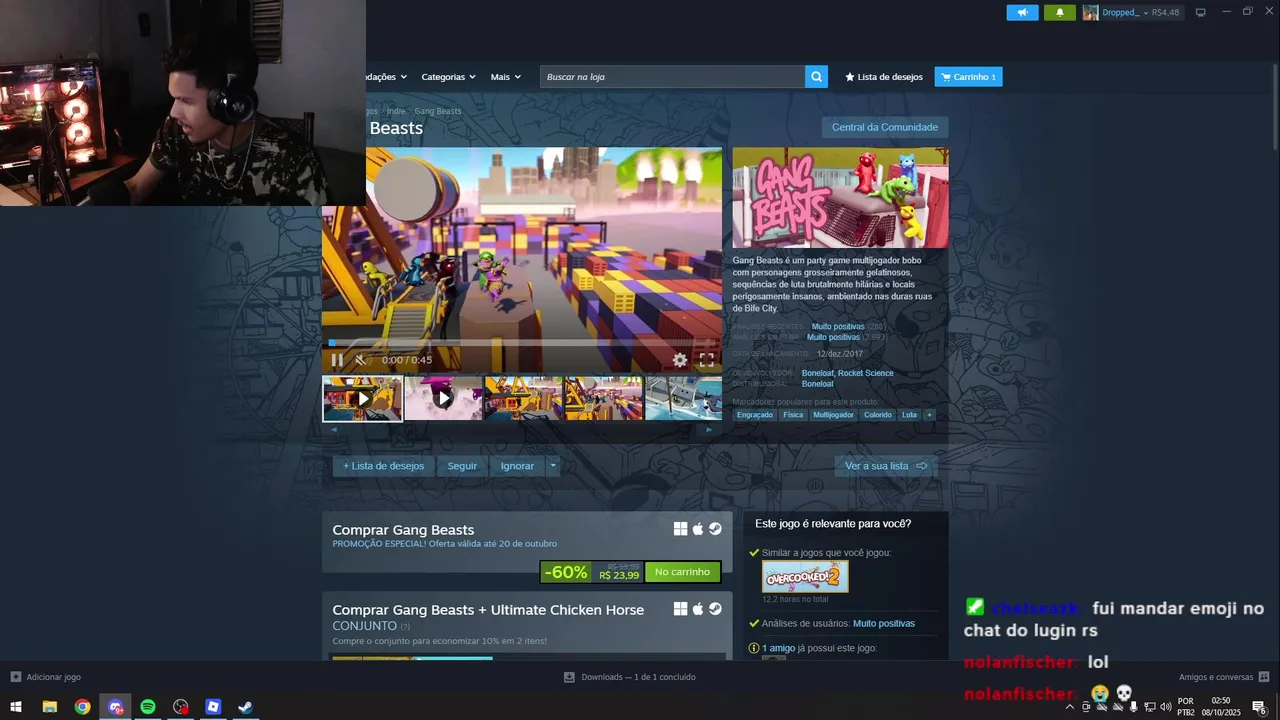Viewport: 1280px width, 720px height.
Task: Enter fullscreen on the trailer video
Action: (x=706, y=360)
